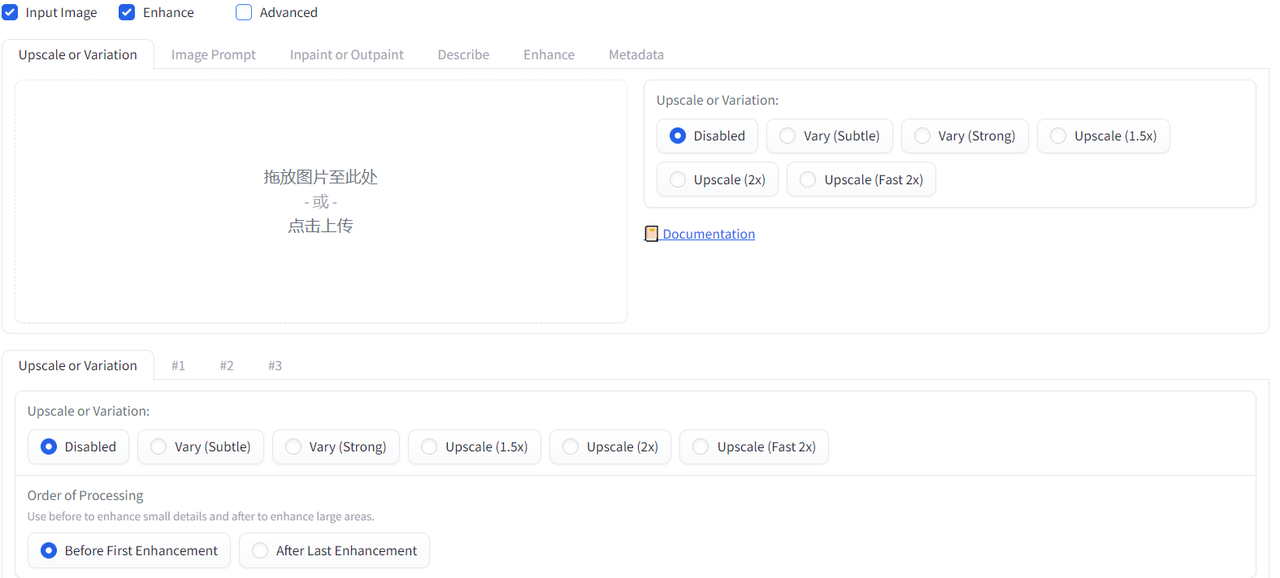Screen dimensions: 1280x578
Task: Open enhance tab #3
Action: pos(275,366)
